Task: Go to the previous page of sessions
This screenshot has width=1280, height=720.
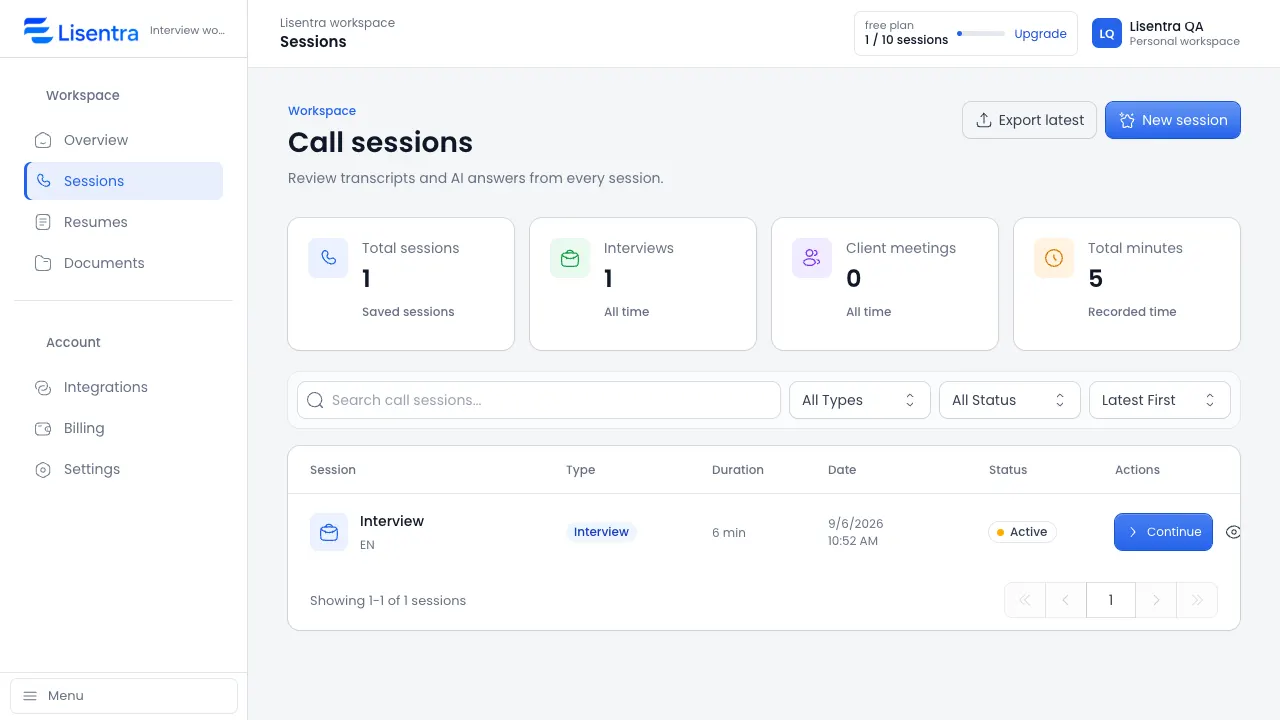Action: 1066,600
